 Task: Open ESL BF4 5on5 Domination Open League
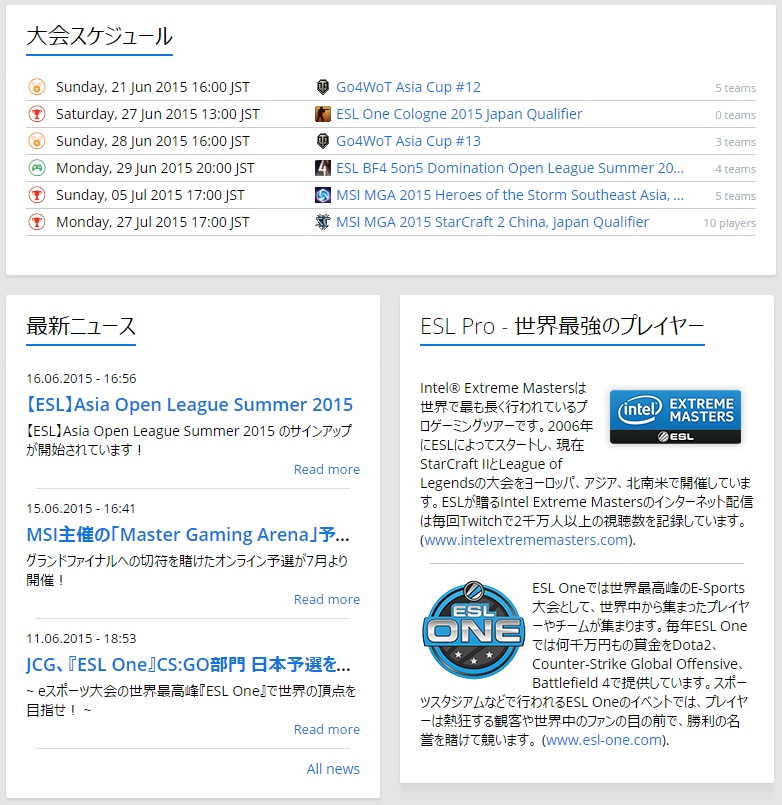click(510, 168)
